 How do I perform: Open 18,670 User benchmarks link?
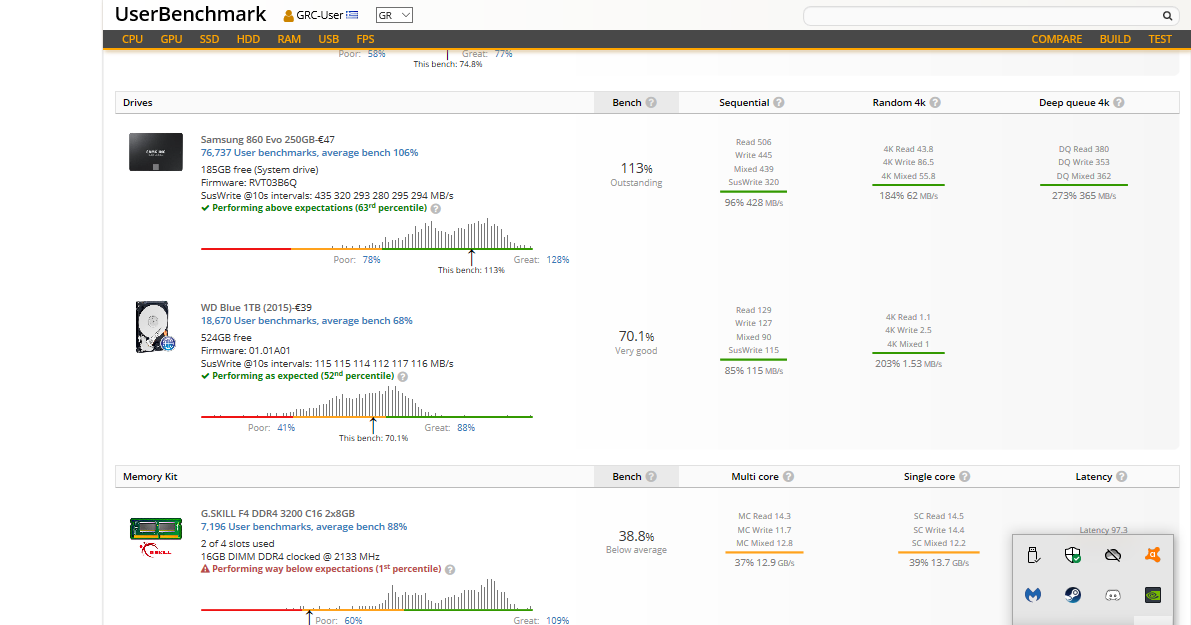point(306,320)
